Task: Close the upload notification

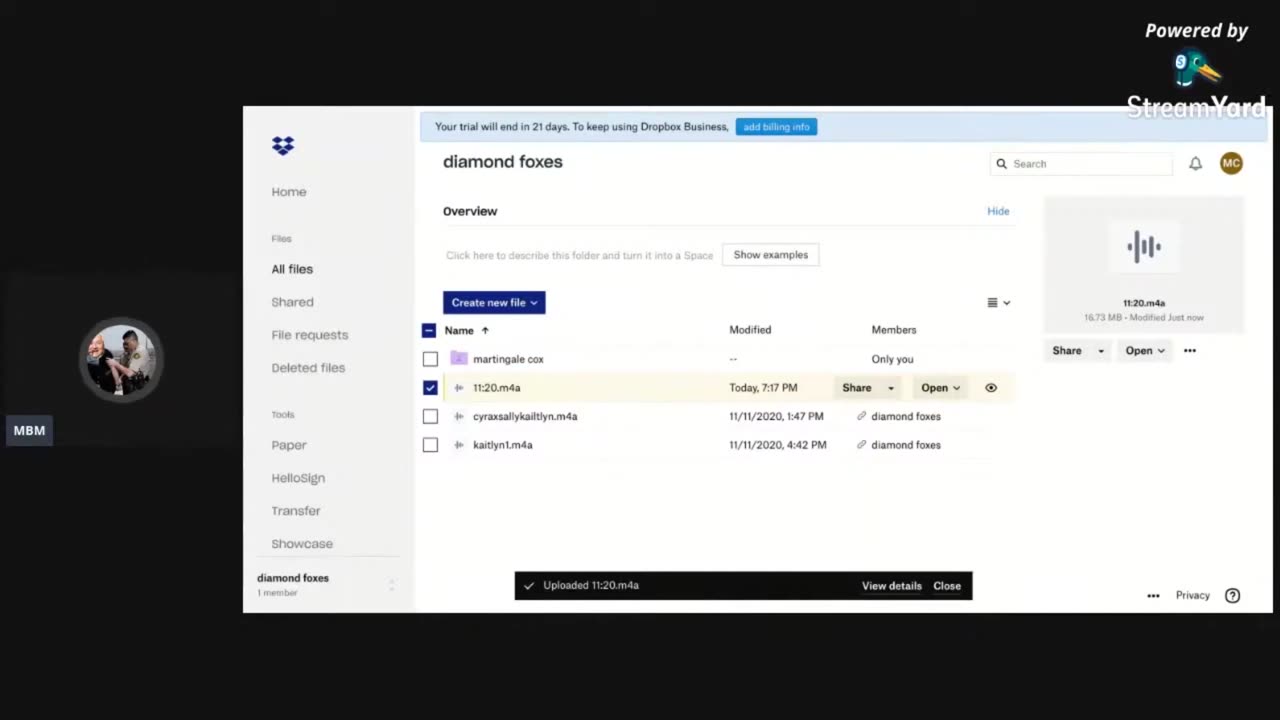Action: [x=947, y=586]
